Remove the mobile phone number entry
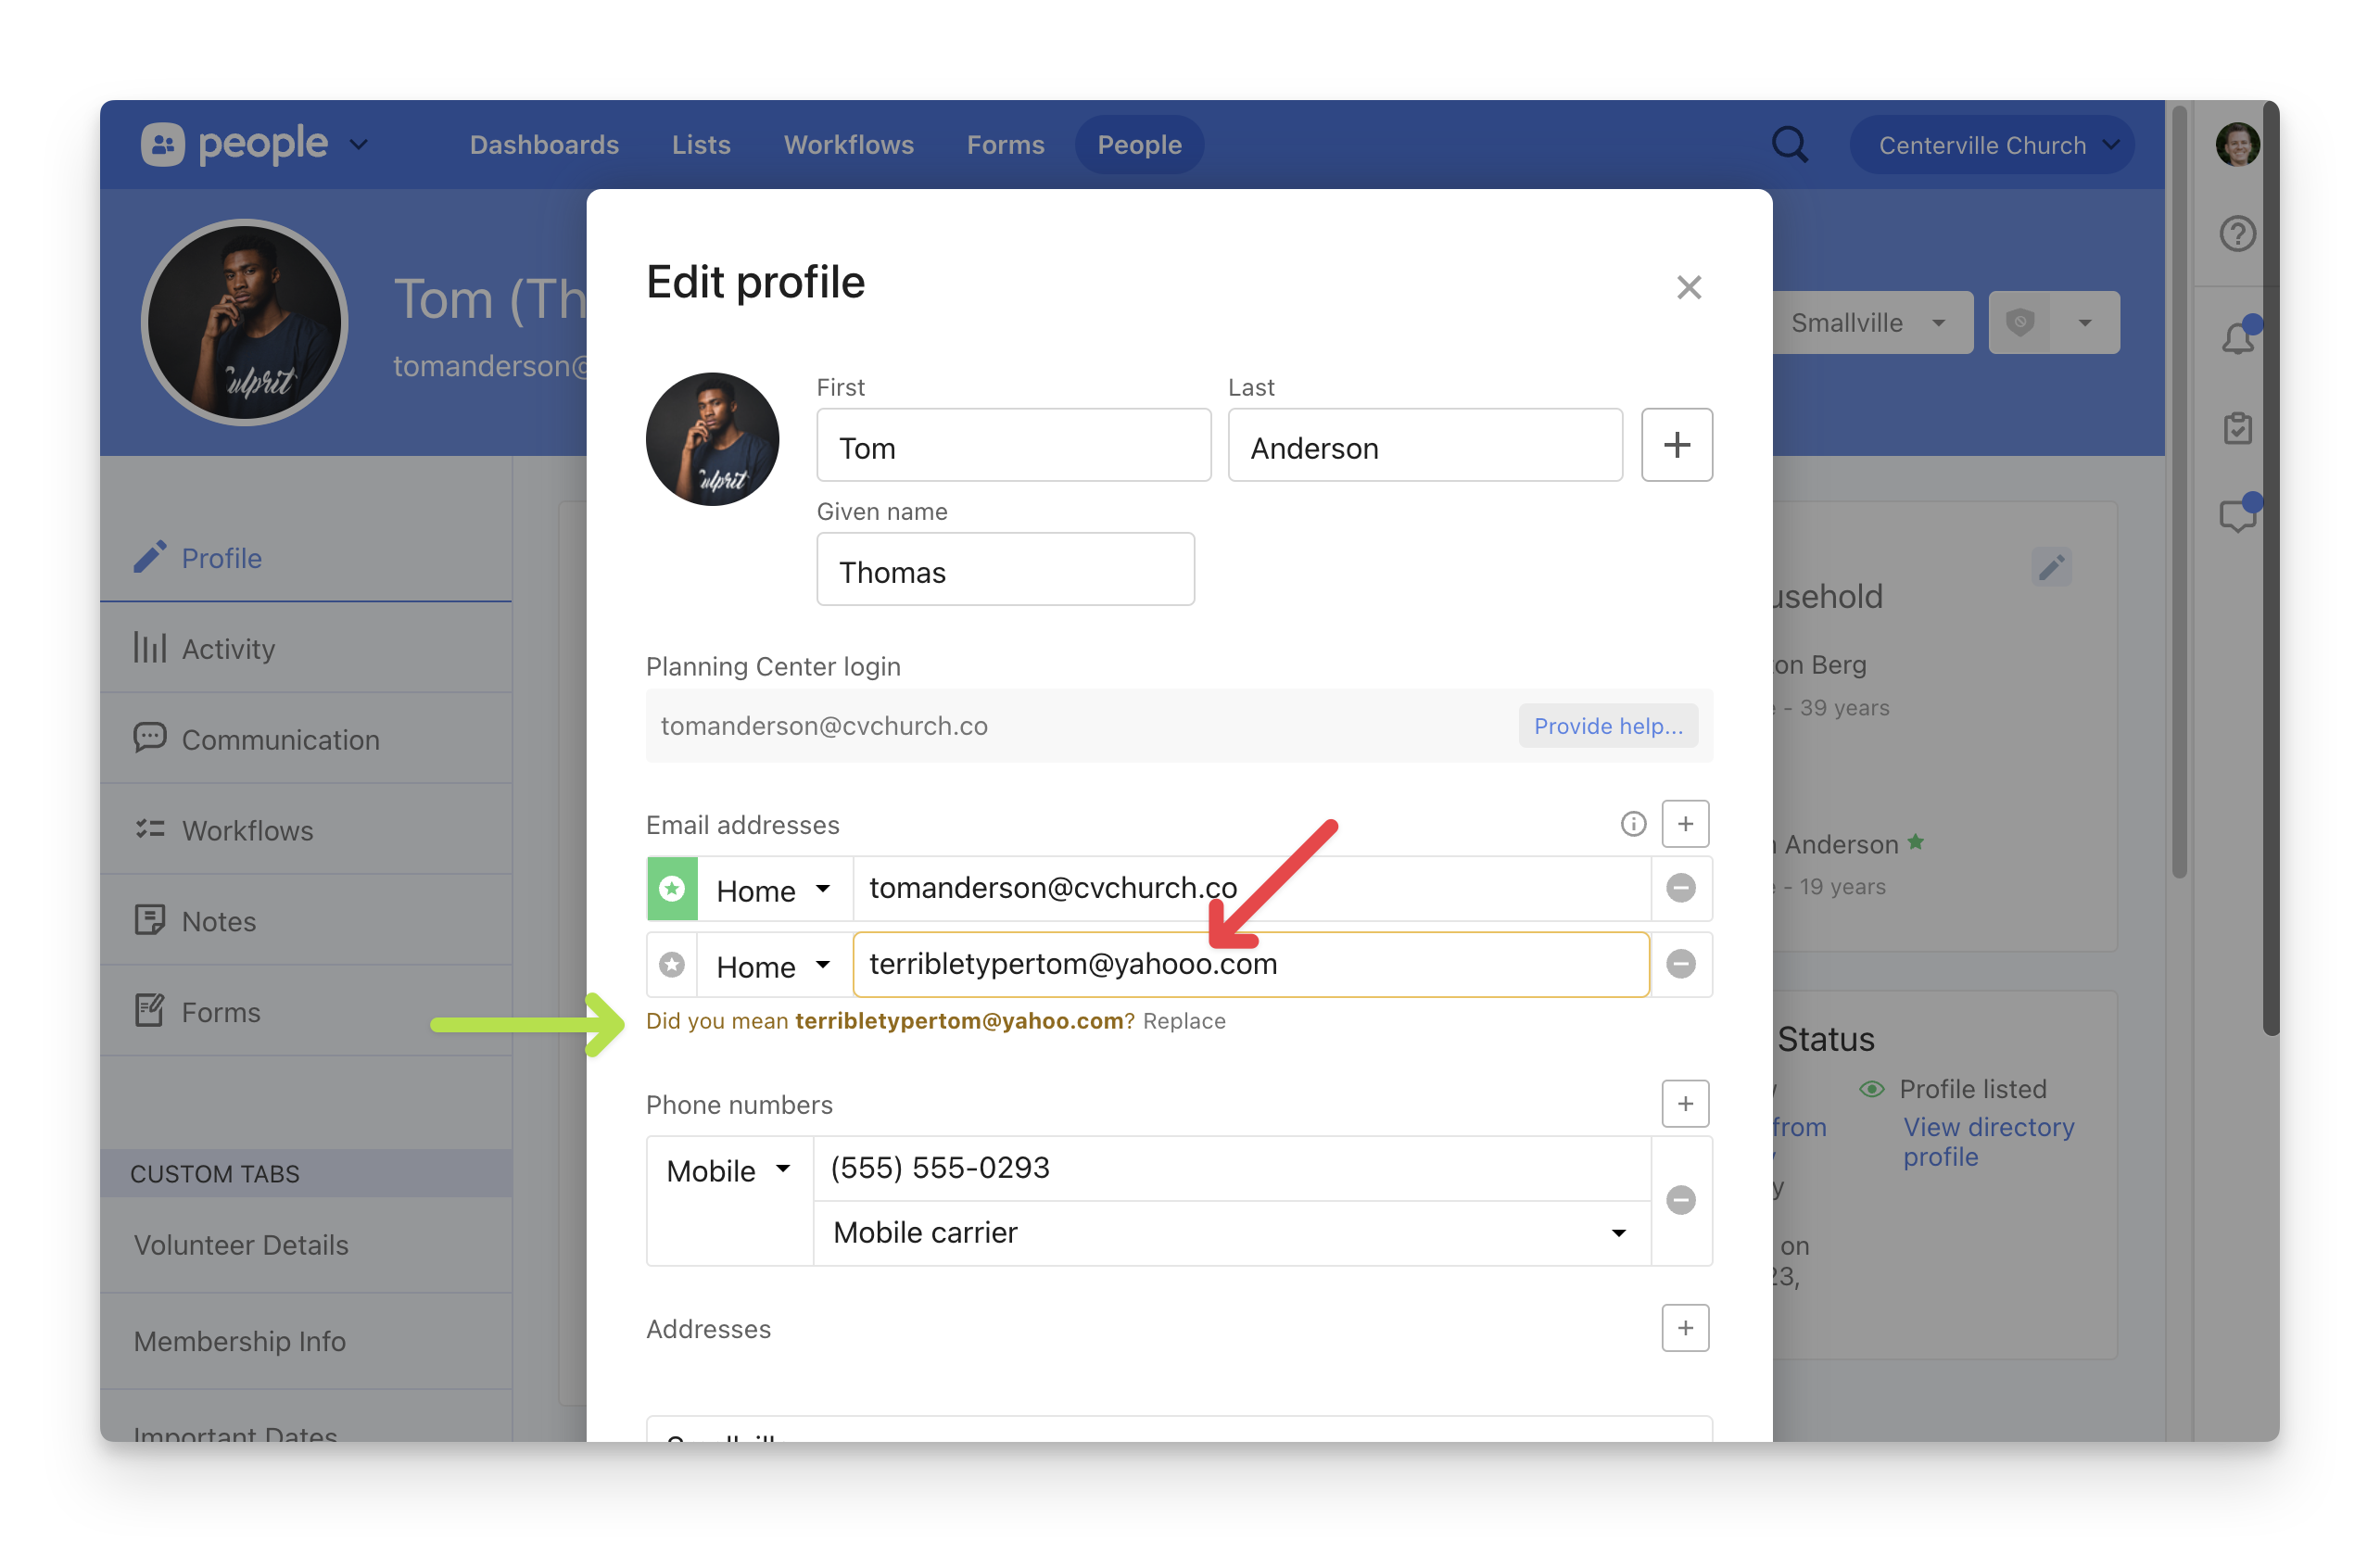The width and height of the screenshot is (2380, 1542). pyautogui.click(x=1681, y=1200)
